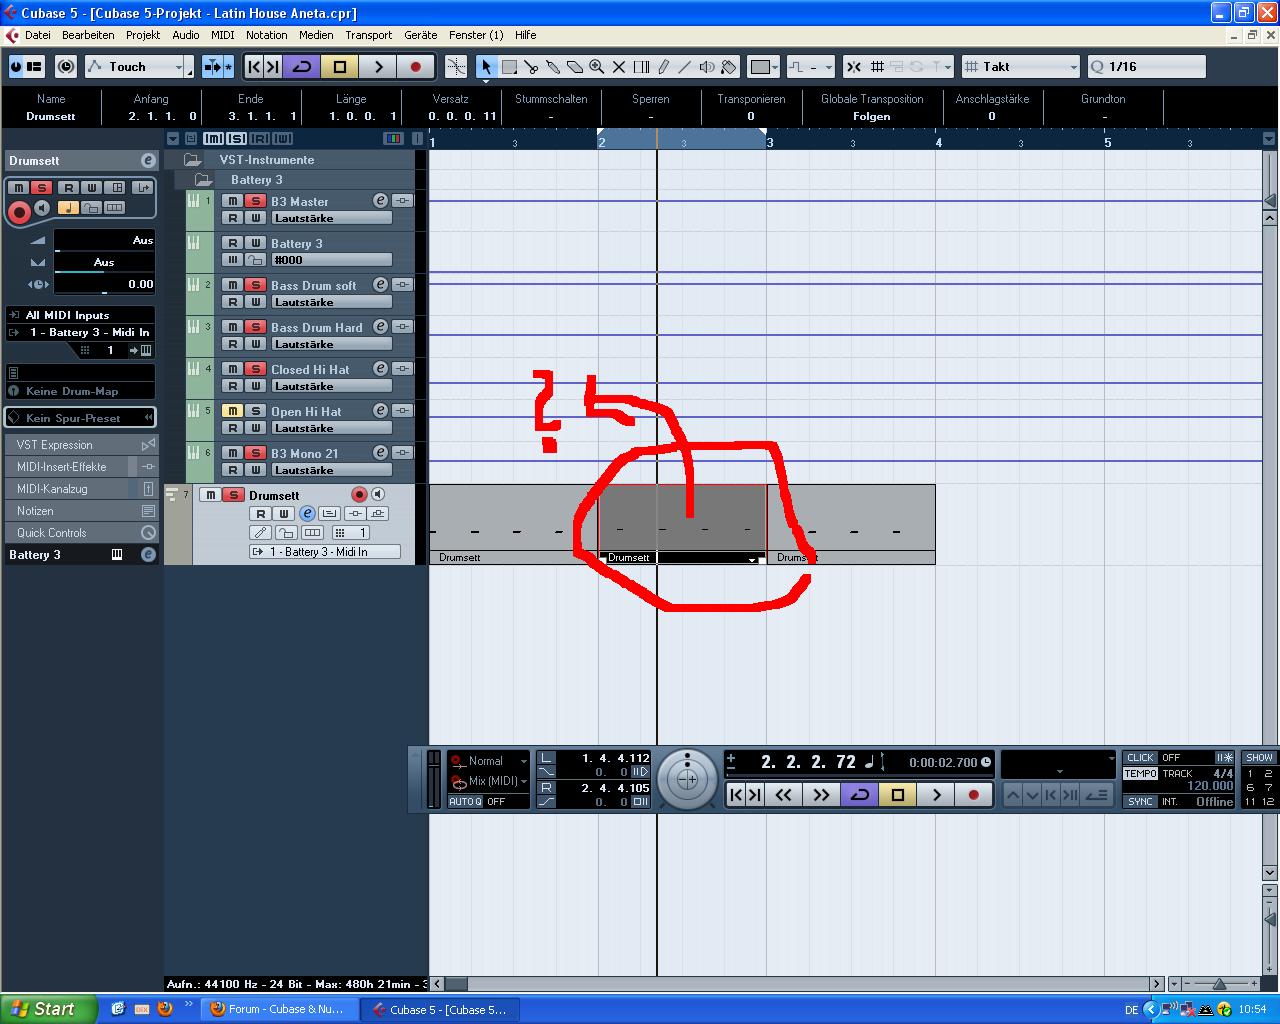
Task: Mute the B3 Master track
Action: click(x=233, y=201)
